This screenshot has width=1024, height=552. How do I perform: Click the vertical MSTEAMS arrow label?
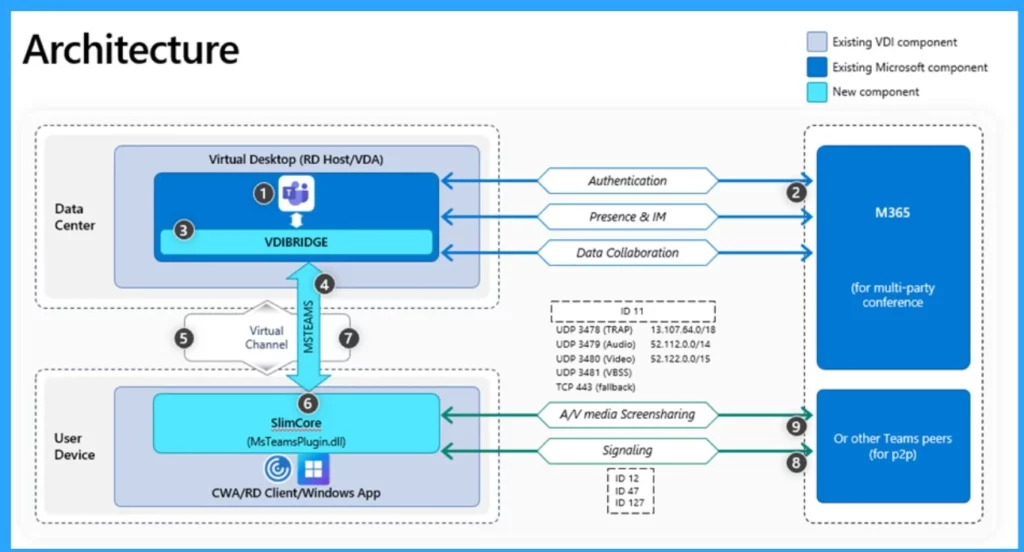tap(309, 327)
